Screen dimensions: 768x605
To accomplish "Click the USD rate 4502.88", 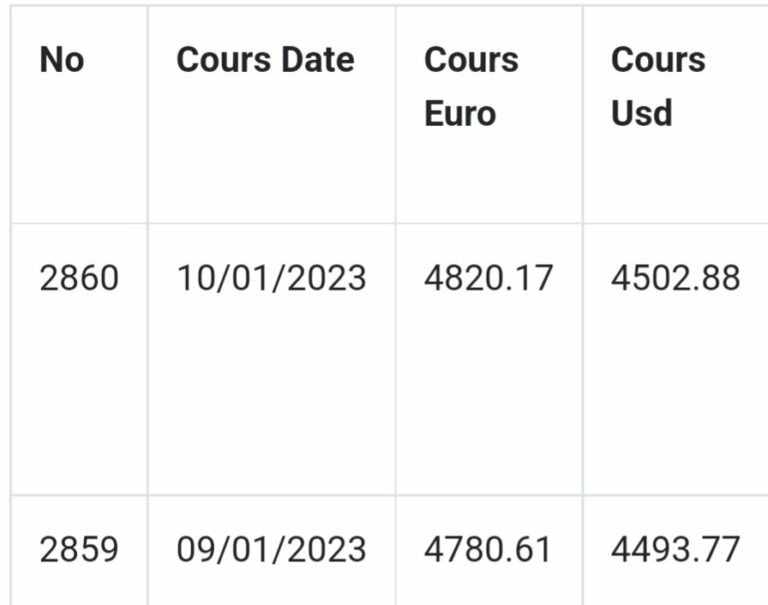I will click(x=675, y=278).
